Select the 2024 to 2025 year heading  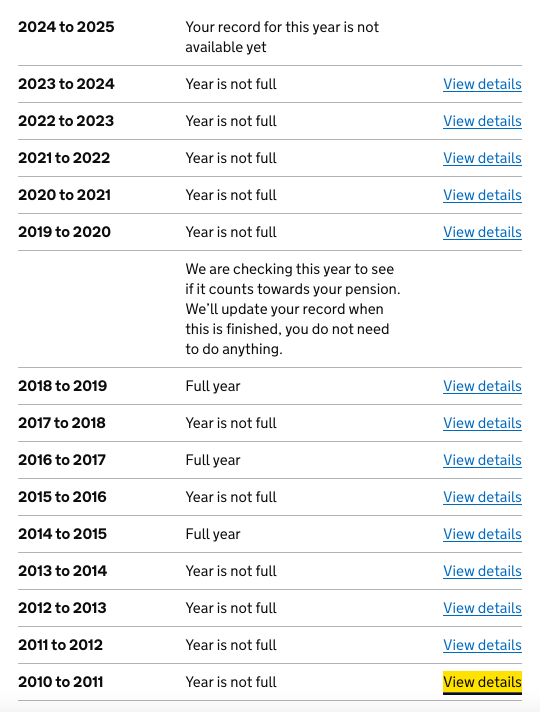click(66, 27)
